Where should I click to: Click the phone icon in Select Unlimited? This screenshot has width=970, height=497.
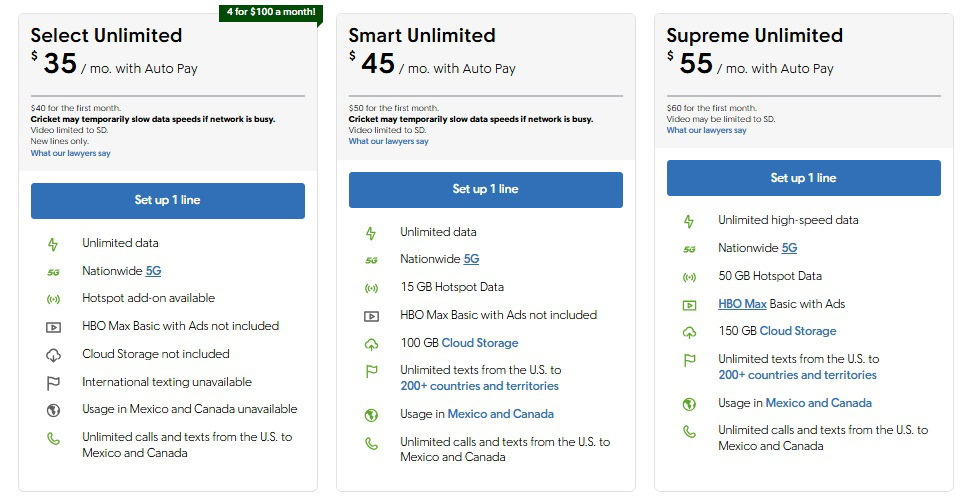(x=53, y=438)
